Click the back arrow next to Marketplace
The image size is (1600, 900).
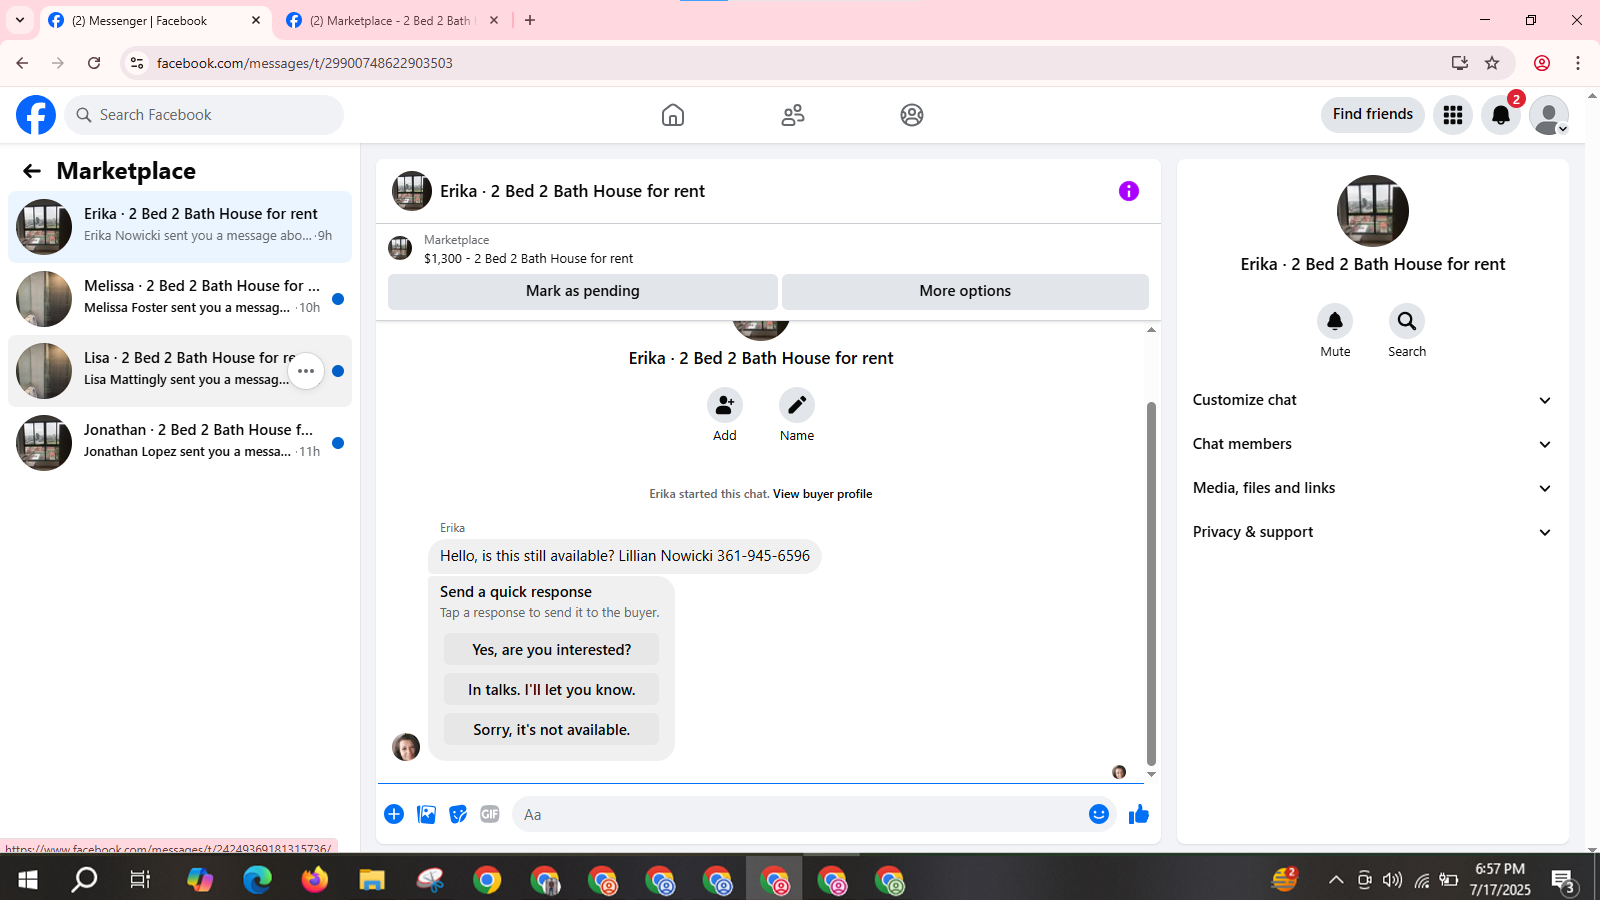tap(32, 171)
